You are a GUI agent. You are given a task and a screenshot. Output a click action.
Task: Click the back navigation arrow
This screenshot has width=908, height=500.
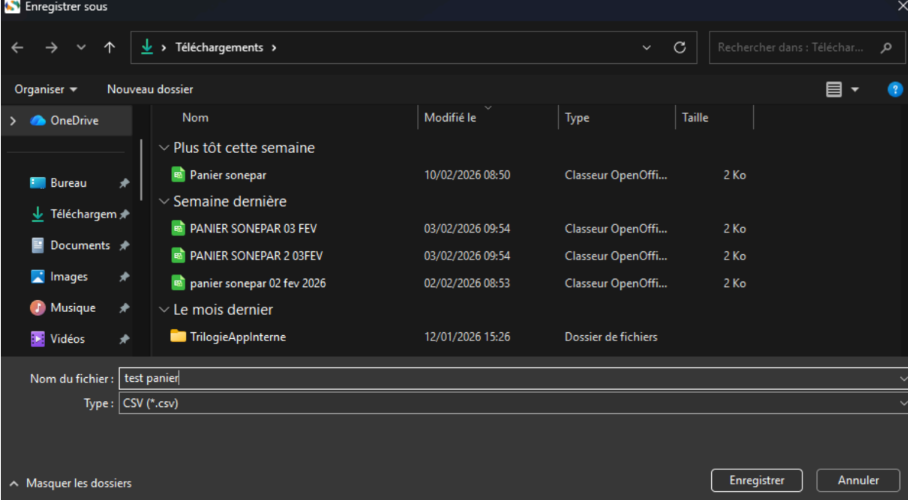tap(17, 47)
